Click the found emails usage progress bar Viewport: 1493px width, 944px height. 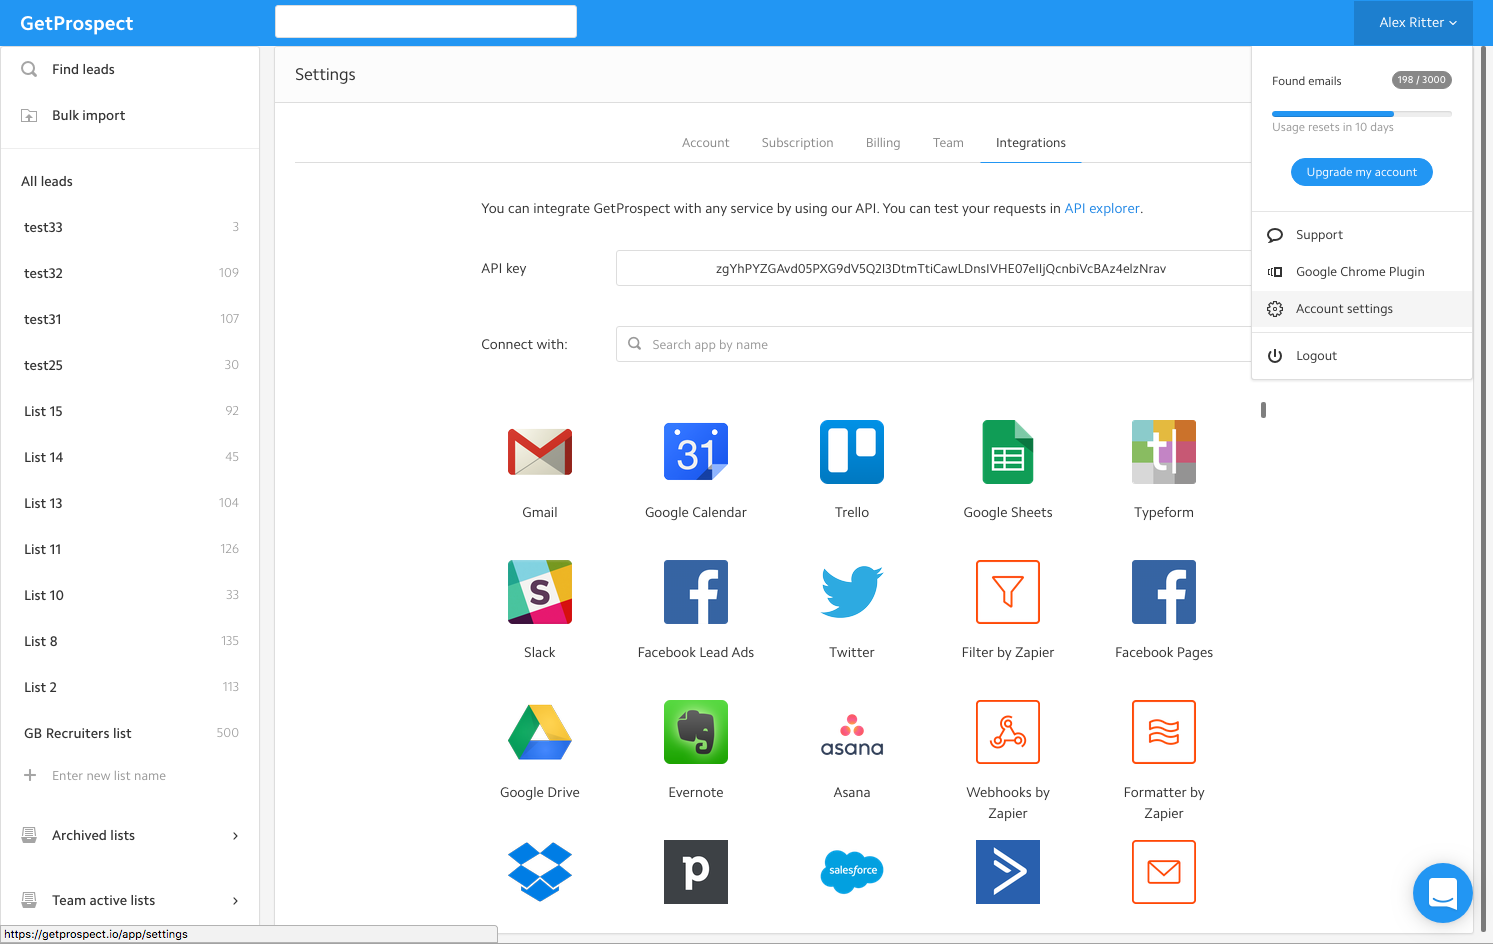pyautogui.click(x=1362, y=114)
